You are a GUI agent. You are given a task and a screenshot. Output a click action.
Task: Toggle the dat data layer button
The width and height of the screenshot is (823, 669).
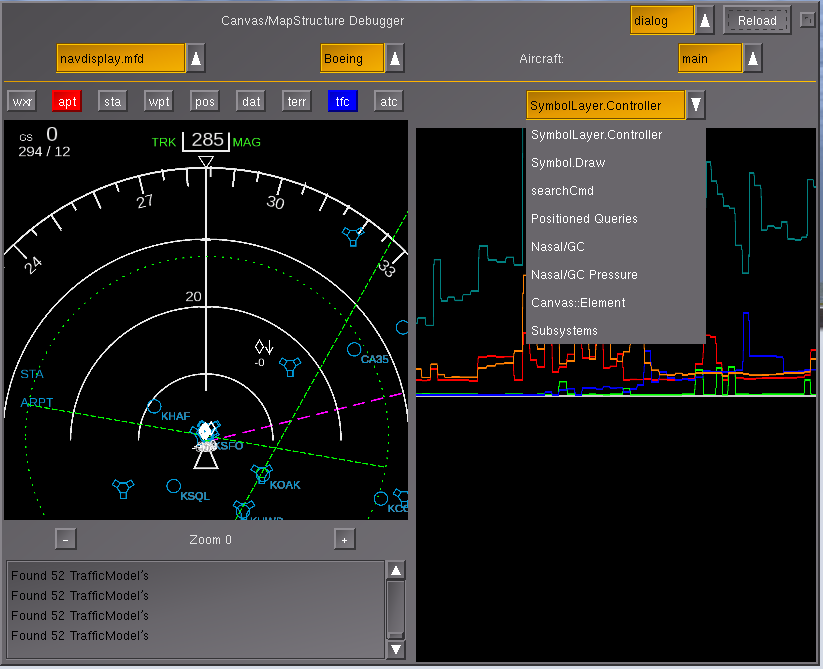point(251,101)
